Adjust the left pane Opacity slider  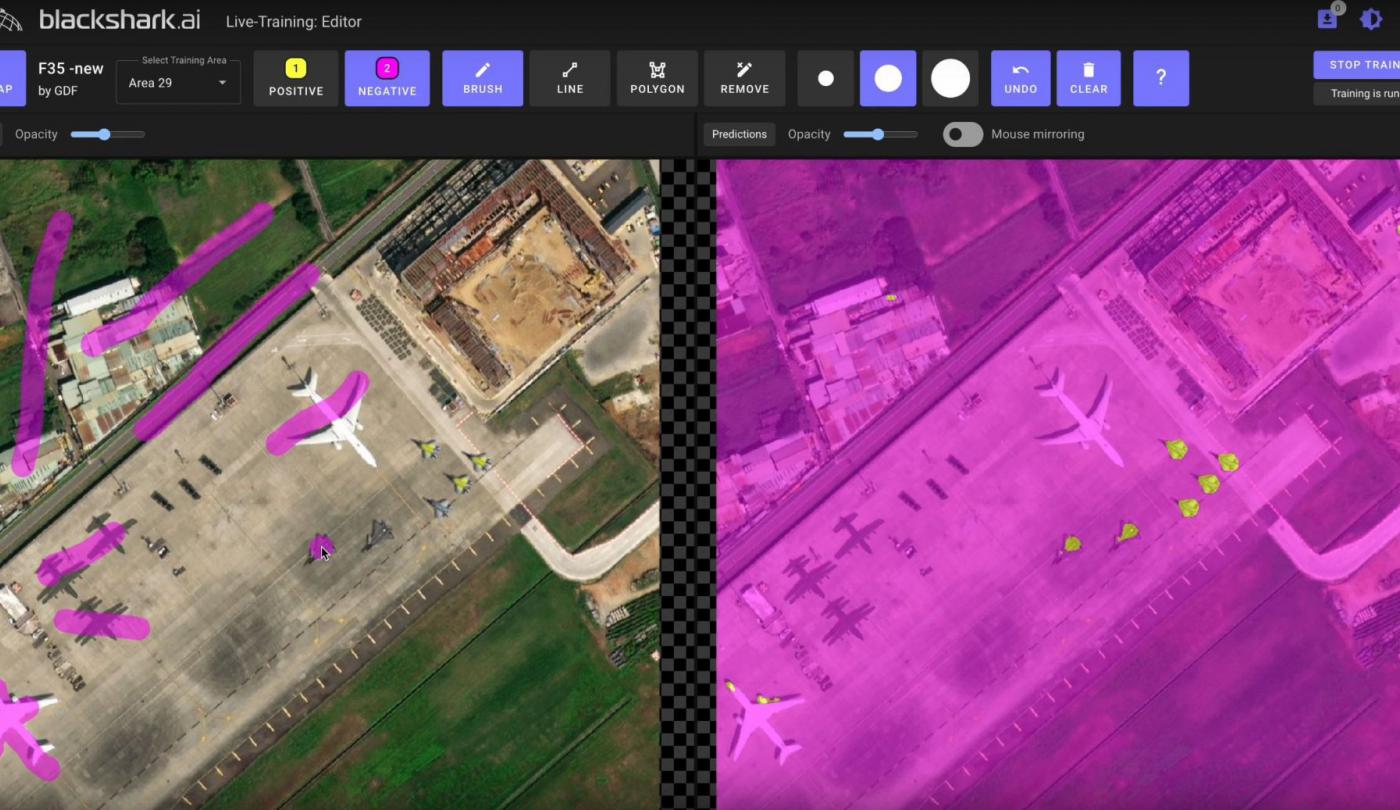point(107,134)
